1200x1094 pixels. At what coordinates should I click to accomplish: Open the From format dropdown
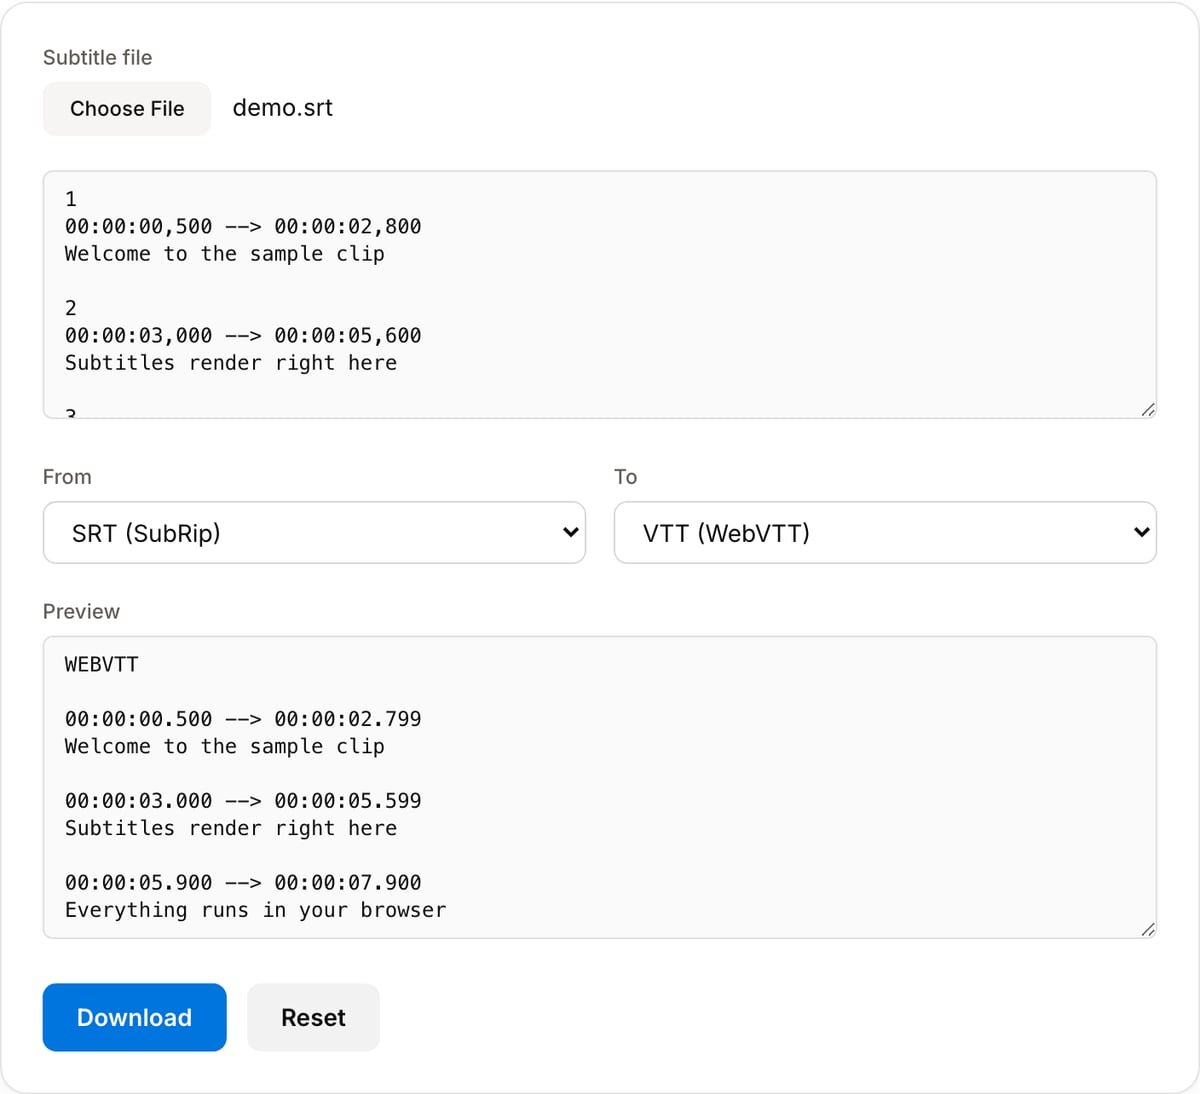pos(314,533)
